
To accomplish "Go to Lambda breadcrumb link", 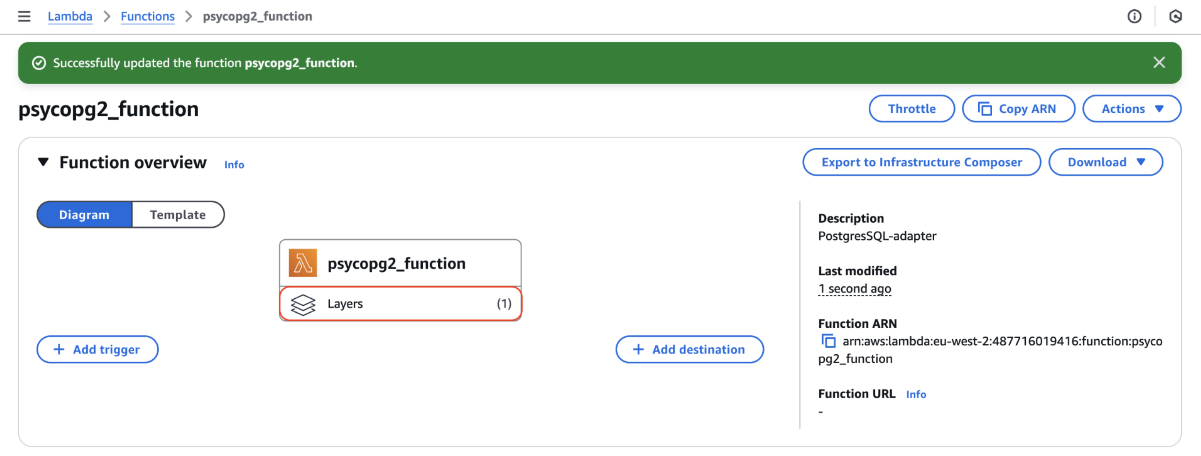I will [70, 16].
